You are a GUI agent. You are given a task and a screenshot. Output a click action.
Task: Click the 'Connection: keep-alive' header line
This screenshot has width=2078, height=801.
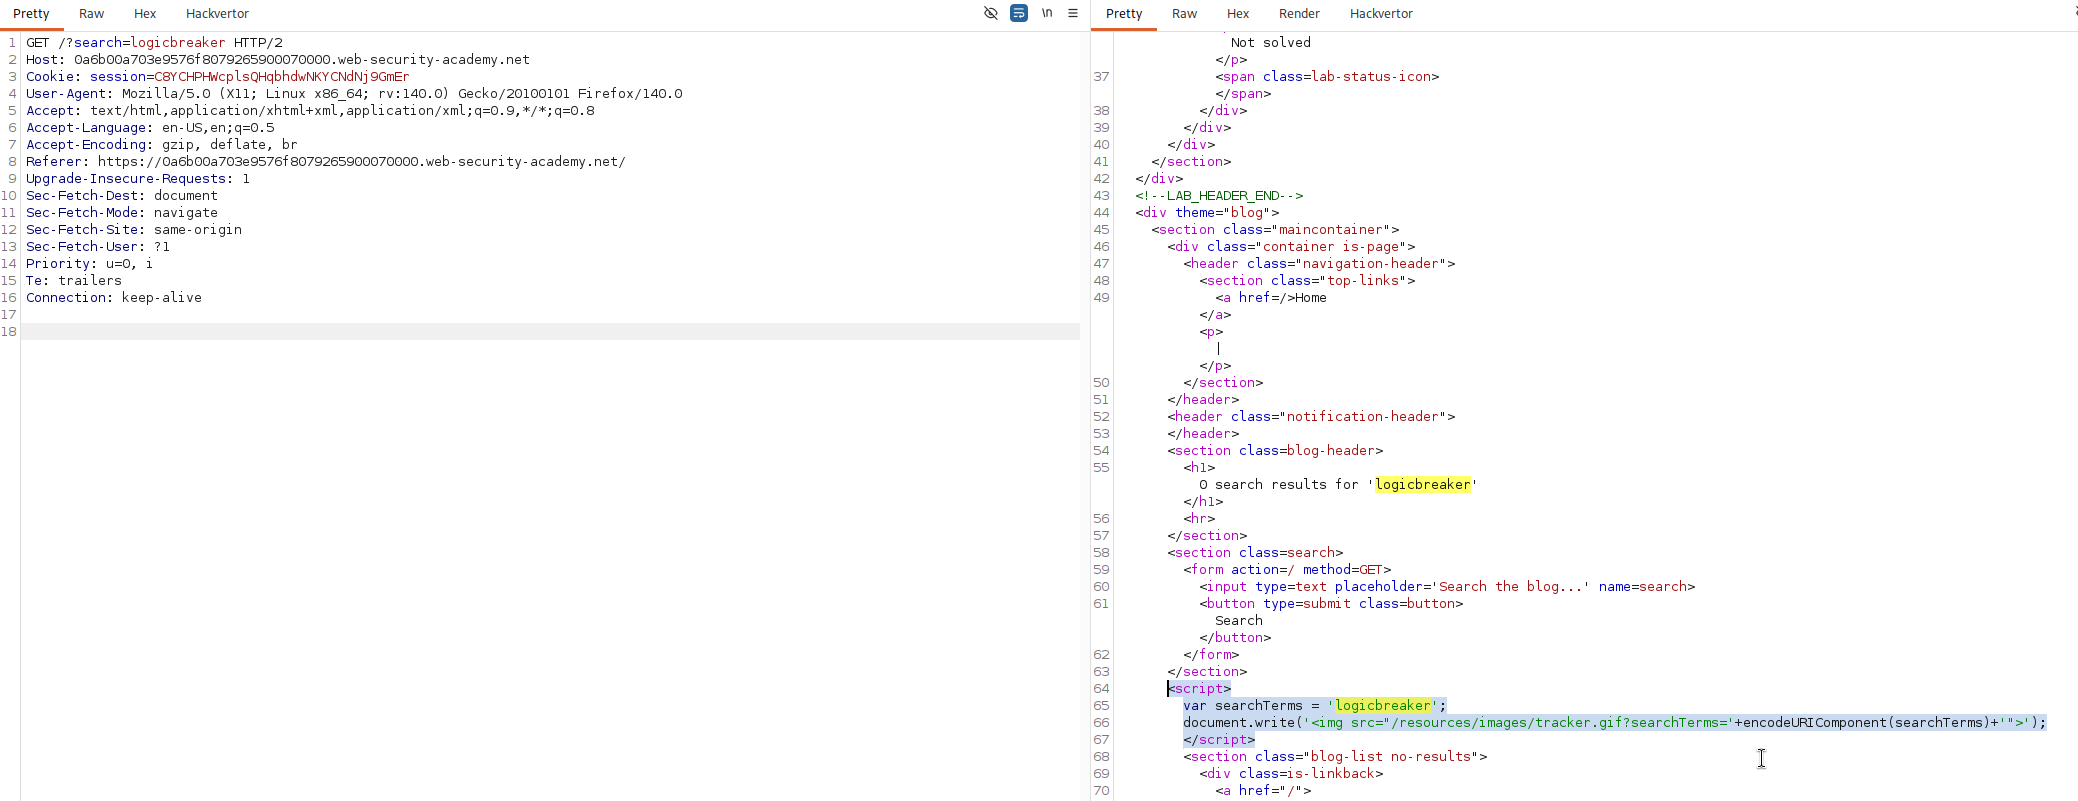click(x=114, y=298)
